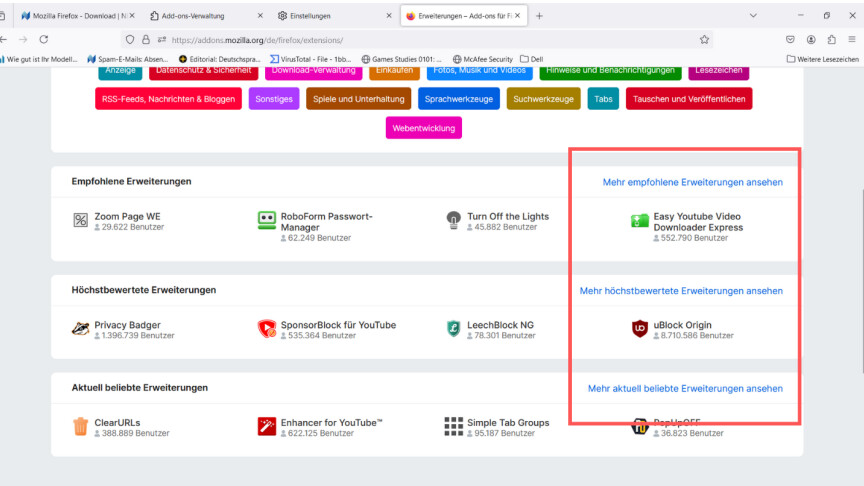
Task: Open the Dell bookmarks folder
Action: 532,59
